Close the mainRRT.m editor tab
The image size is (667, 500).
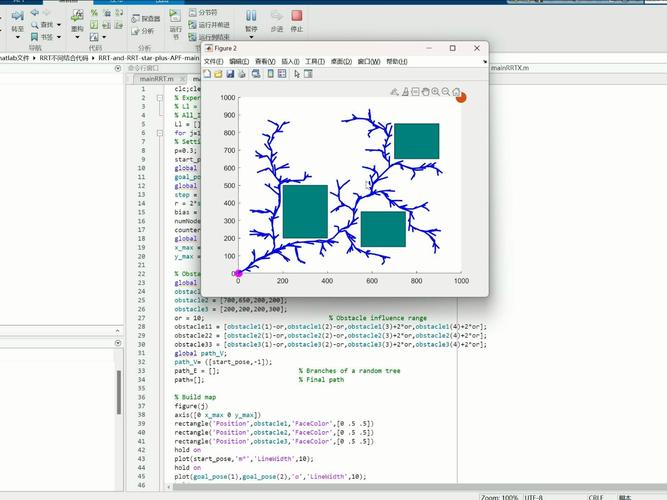[x=182, y=79]
